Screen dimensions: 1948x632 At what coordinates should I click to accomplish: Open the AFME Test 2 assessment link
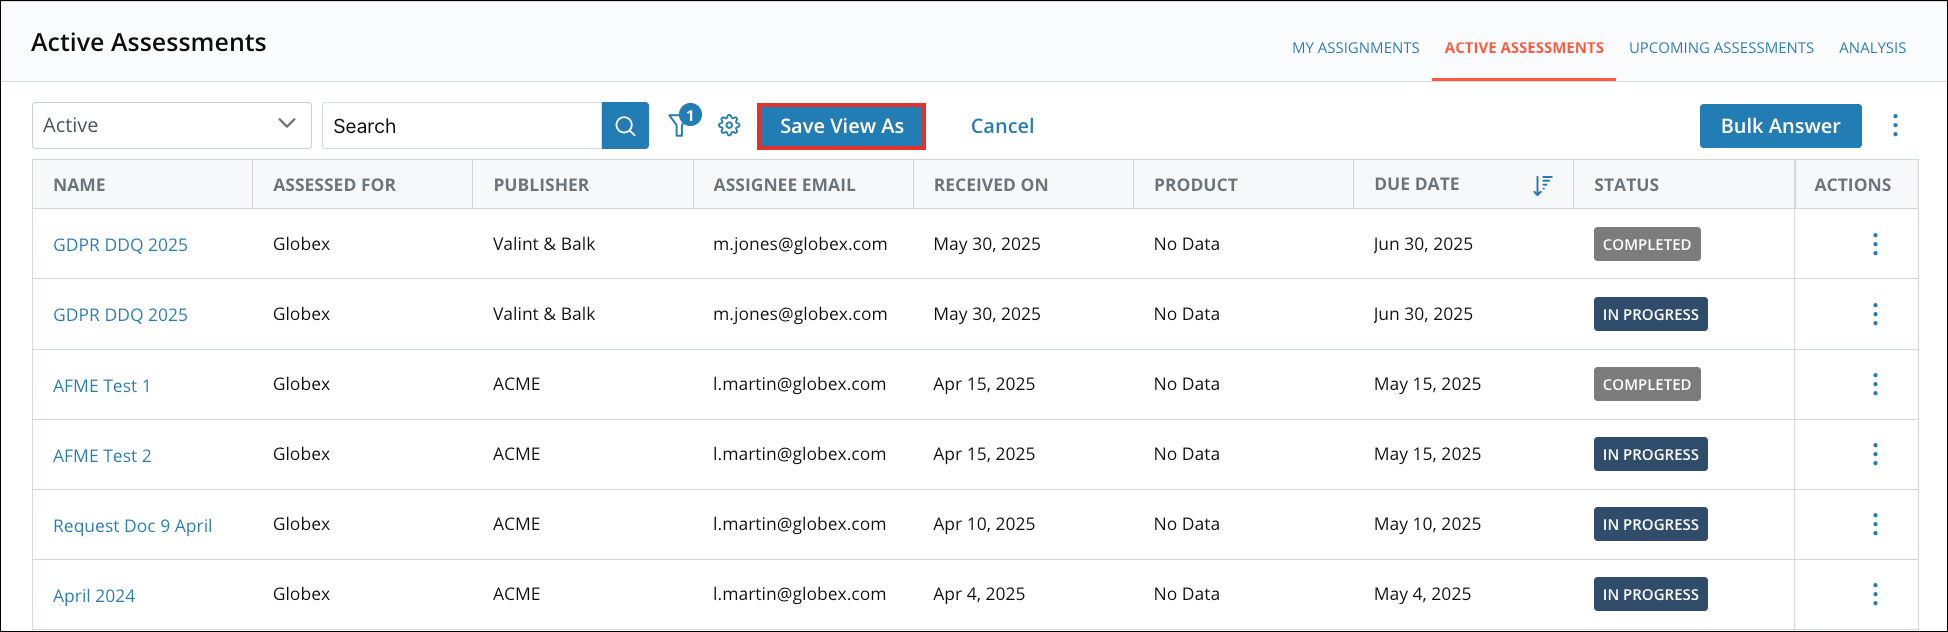(102, 456)
